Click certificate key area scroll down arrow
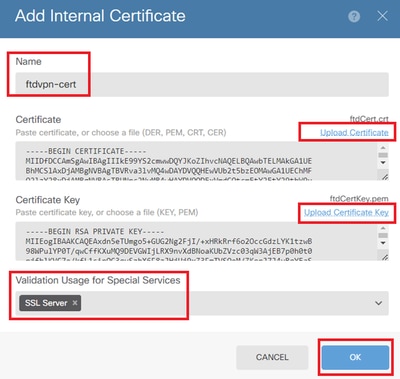This screenshot has width=400, height=379. tap(383, 243)
